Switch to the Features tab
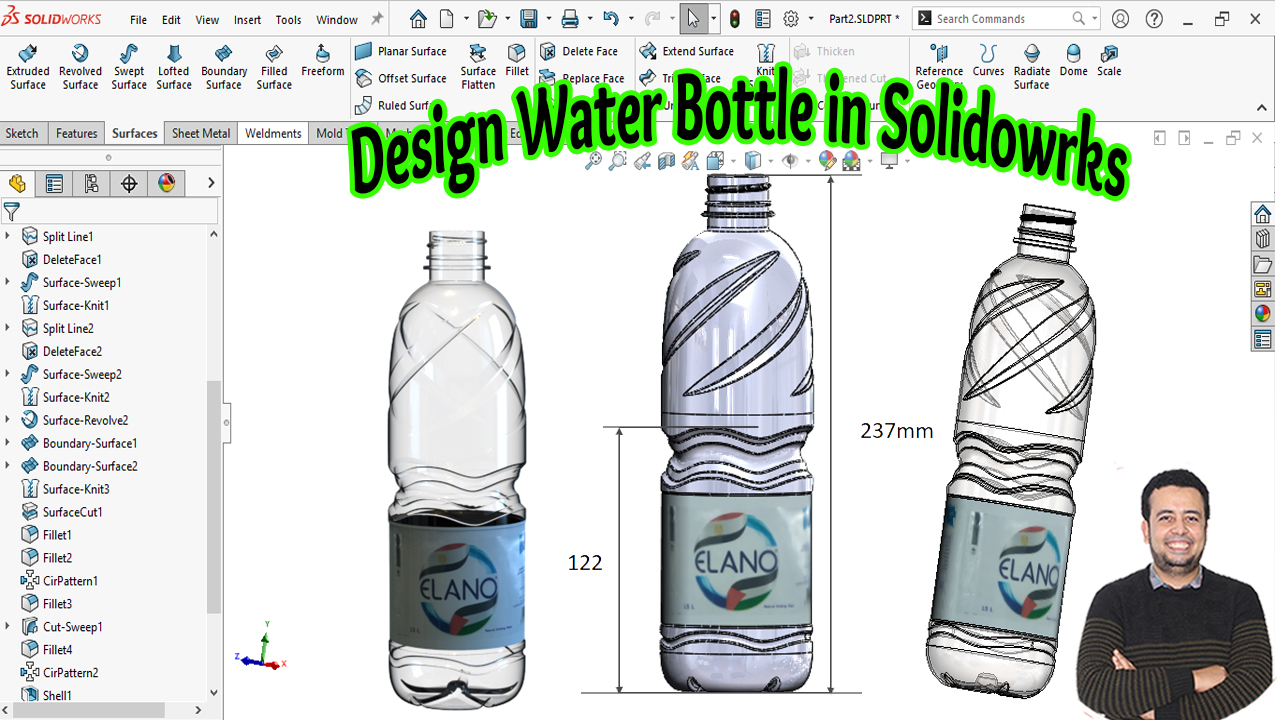1280x720 pixels. [x=77, y=133]
